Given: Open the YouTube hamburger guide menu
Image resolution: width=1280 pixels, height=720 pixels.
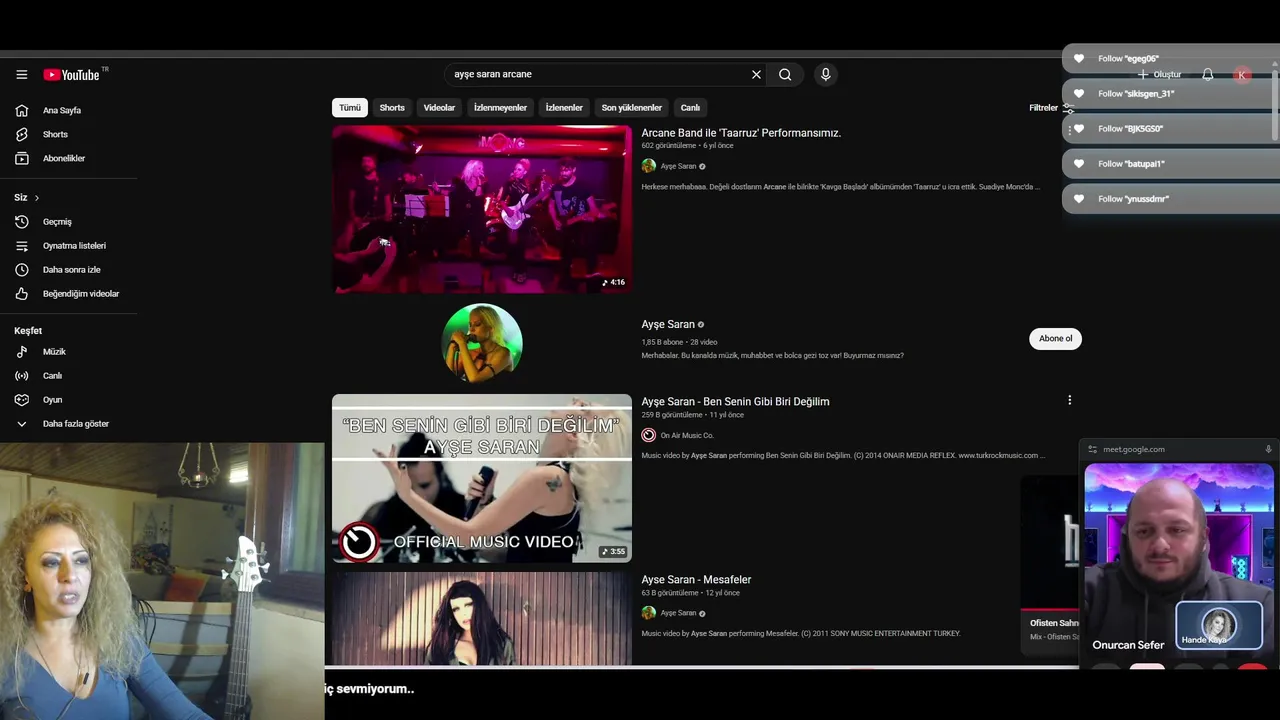Looking at the screenshot, I should pyautogui.click(x=21, y=75).
